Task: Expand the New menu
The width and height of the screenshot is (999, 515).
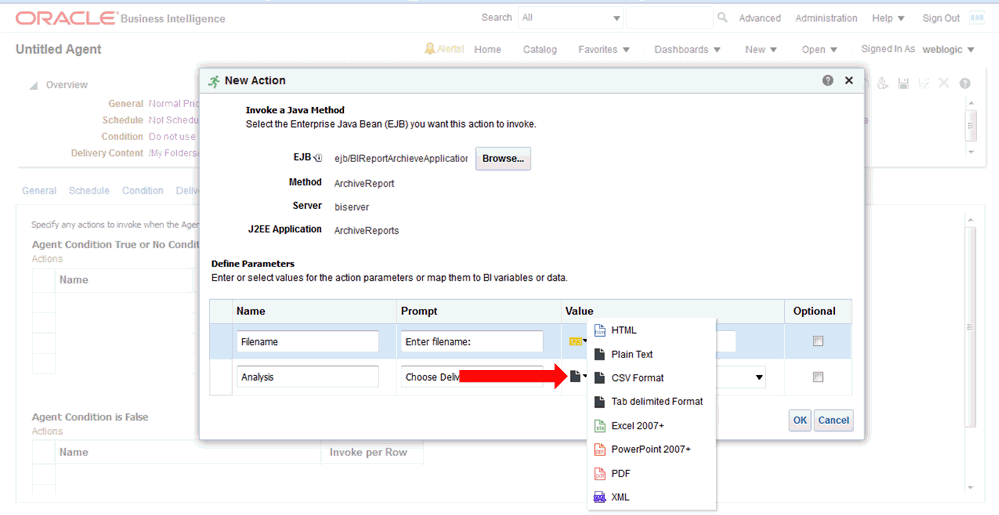Action: coord(761,49)
